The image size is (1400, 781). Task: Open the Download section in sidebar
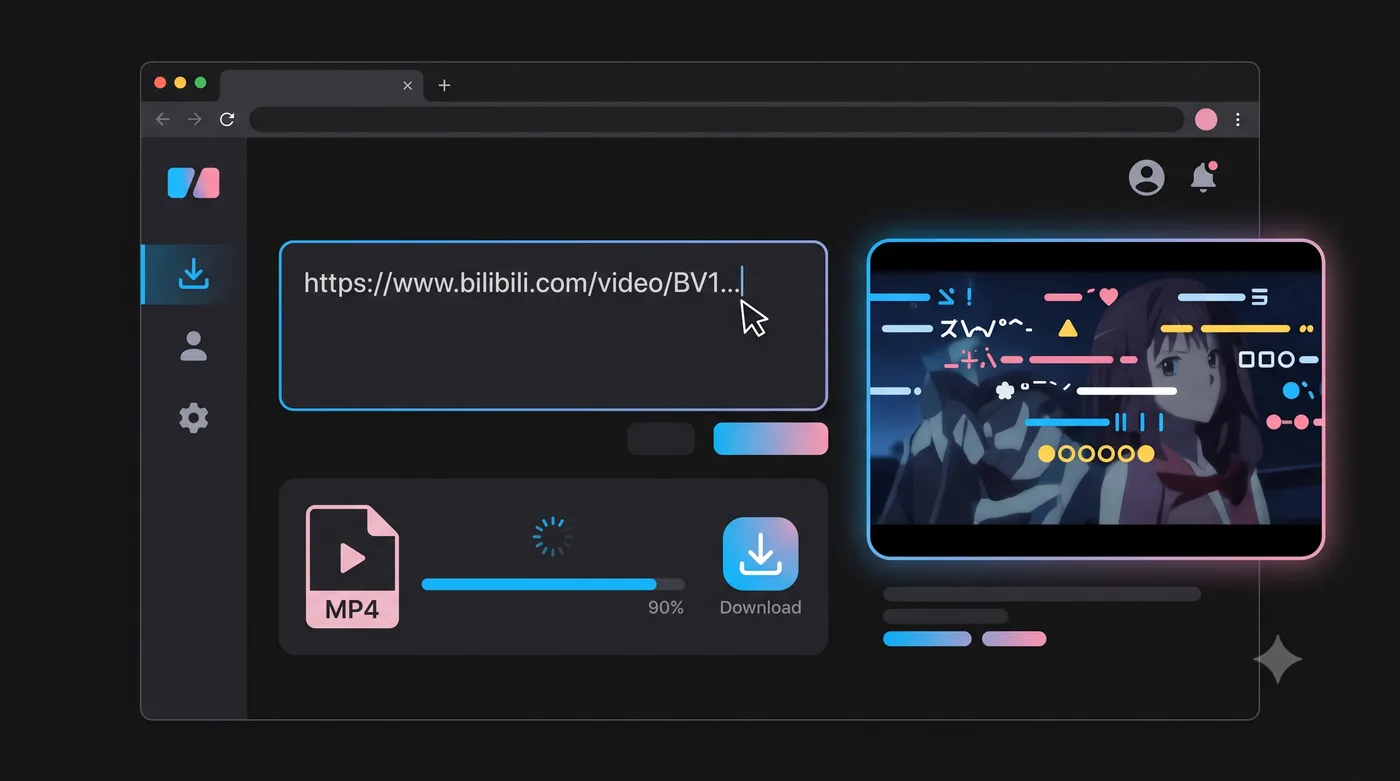coord(193,274)
